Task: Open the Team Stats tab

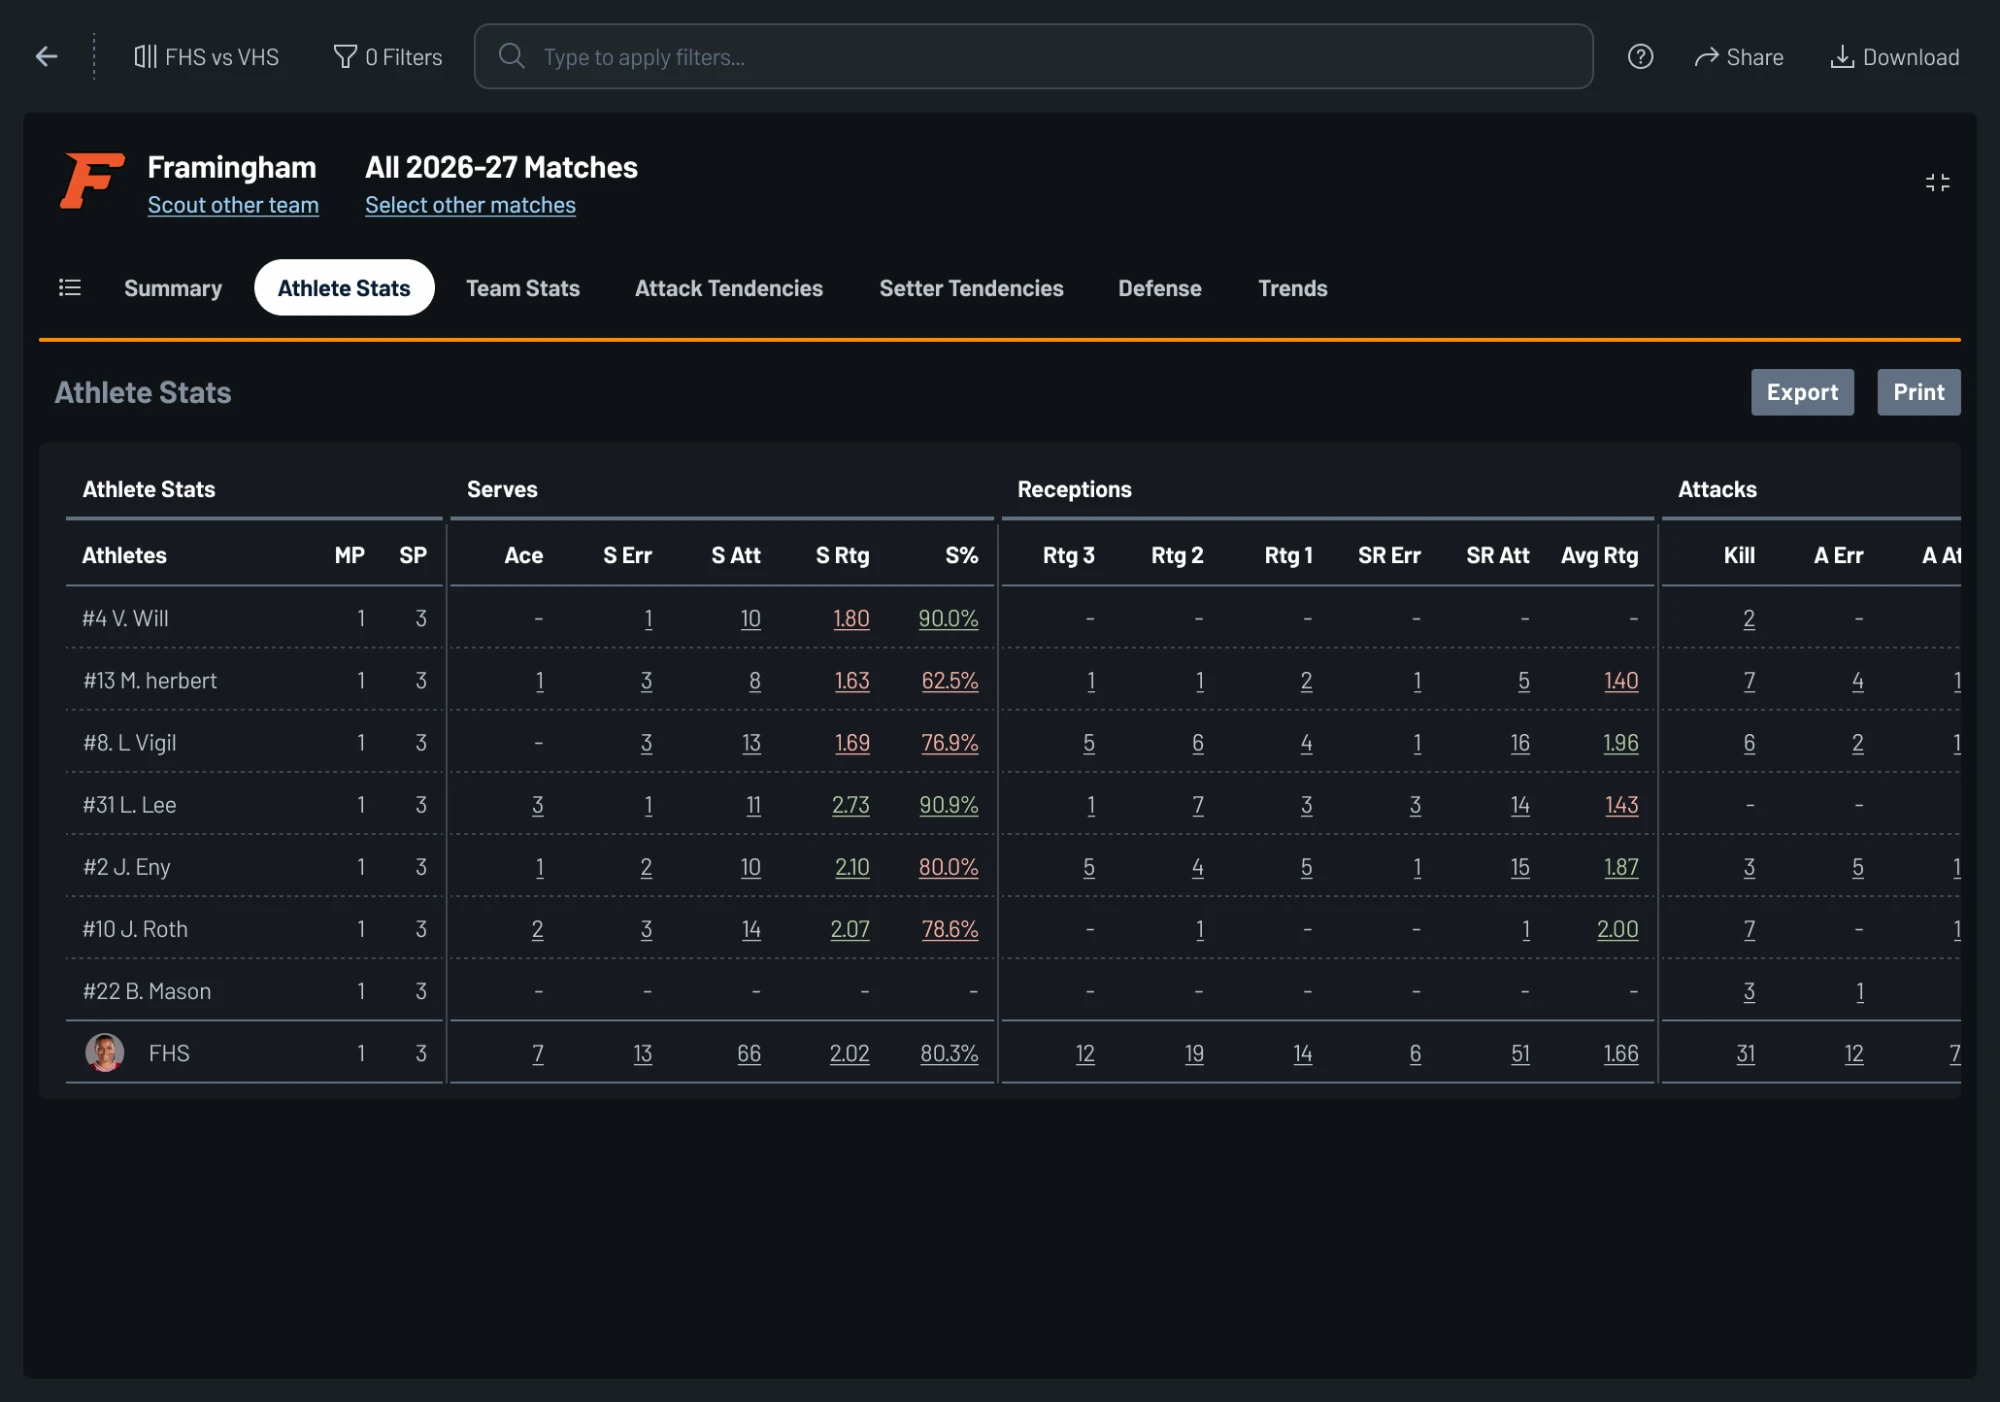Action: pos(523,288)
